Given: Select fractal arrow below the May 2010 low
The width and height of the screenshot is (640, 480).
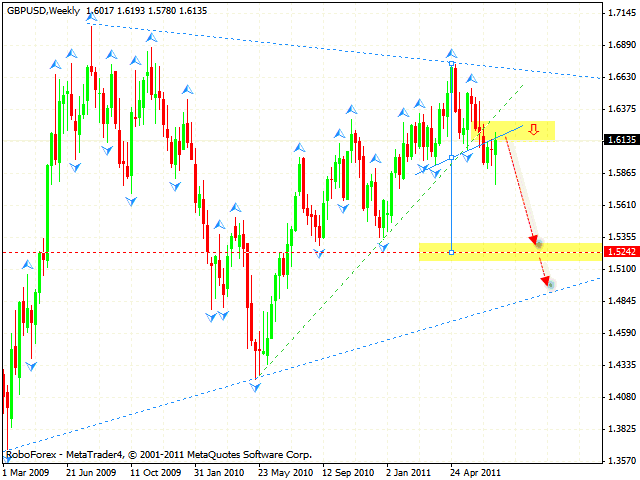Looking at the screenshot, I should click(255, 387).
